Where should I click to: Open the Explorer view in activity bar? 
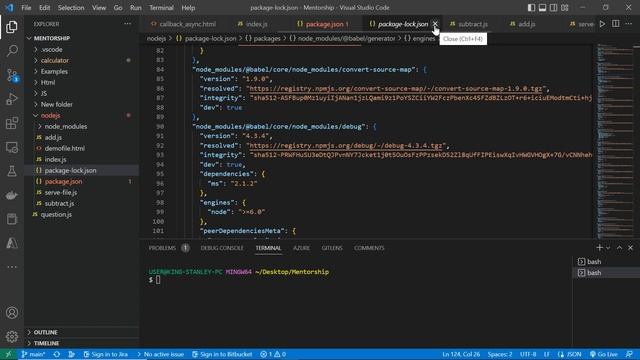pyautogui.click(x=12, y=27)
